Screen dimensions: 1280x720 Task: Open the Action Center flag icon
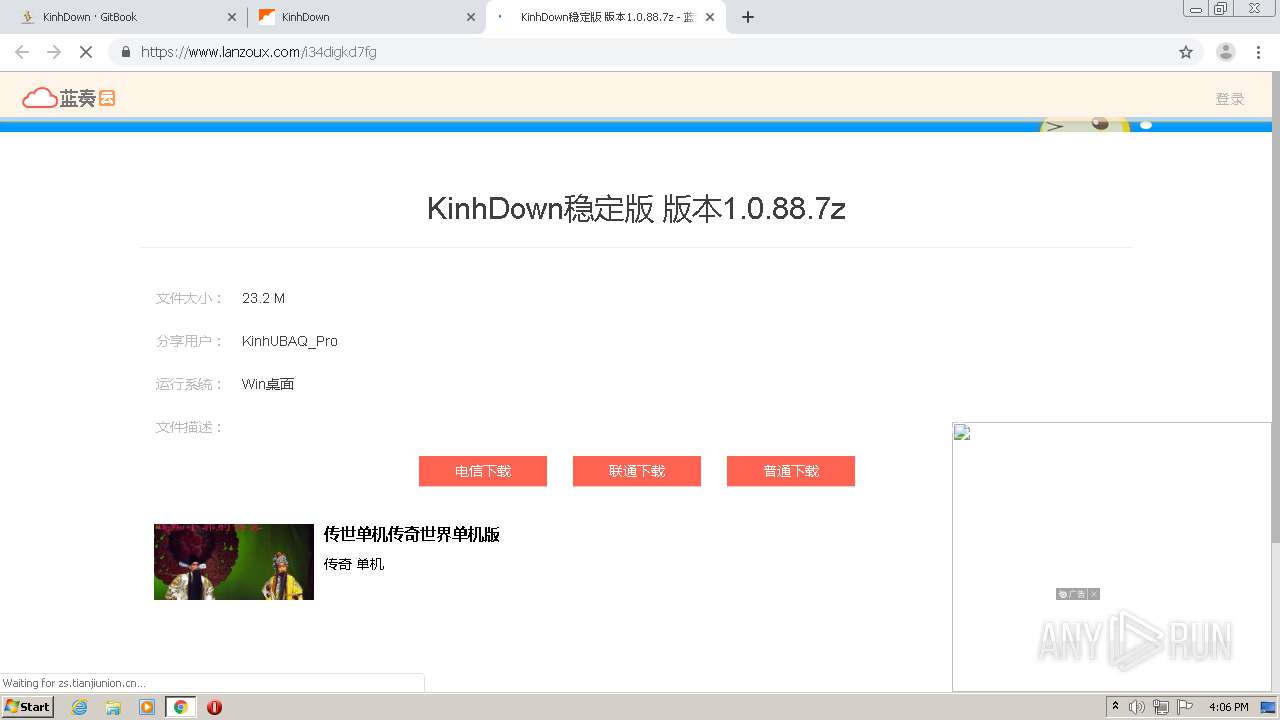(1185, 707)
